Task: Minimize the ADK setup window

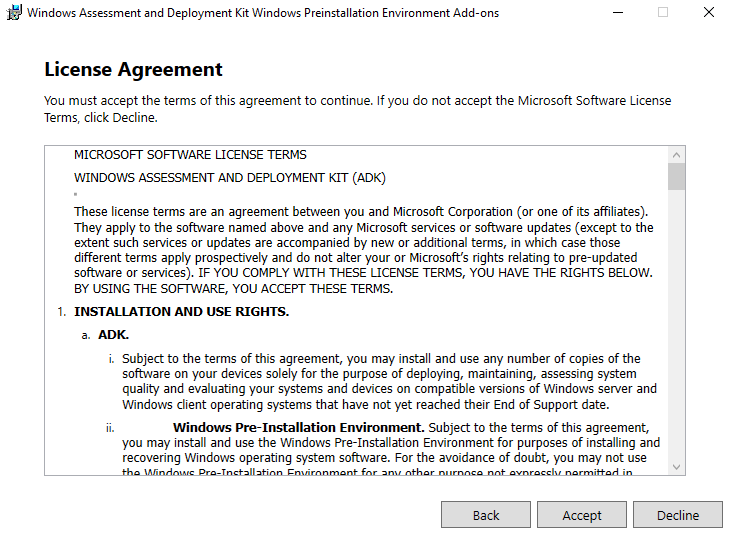Action: click(x=616, y=13)
